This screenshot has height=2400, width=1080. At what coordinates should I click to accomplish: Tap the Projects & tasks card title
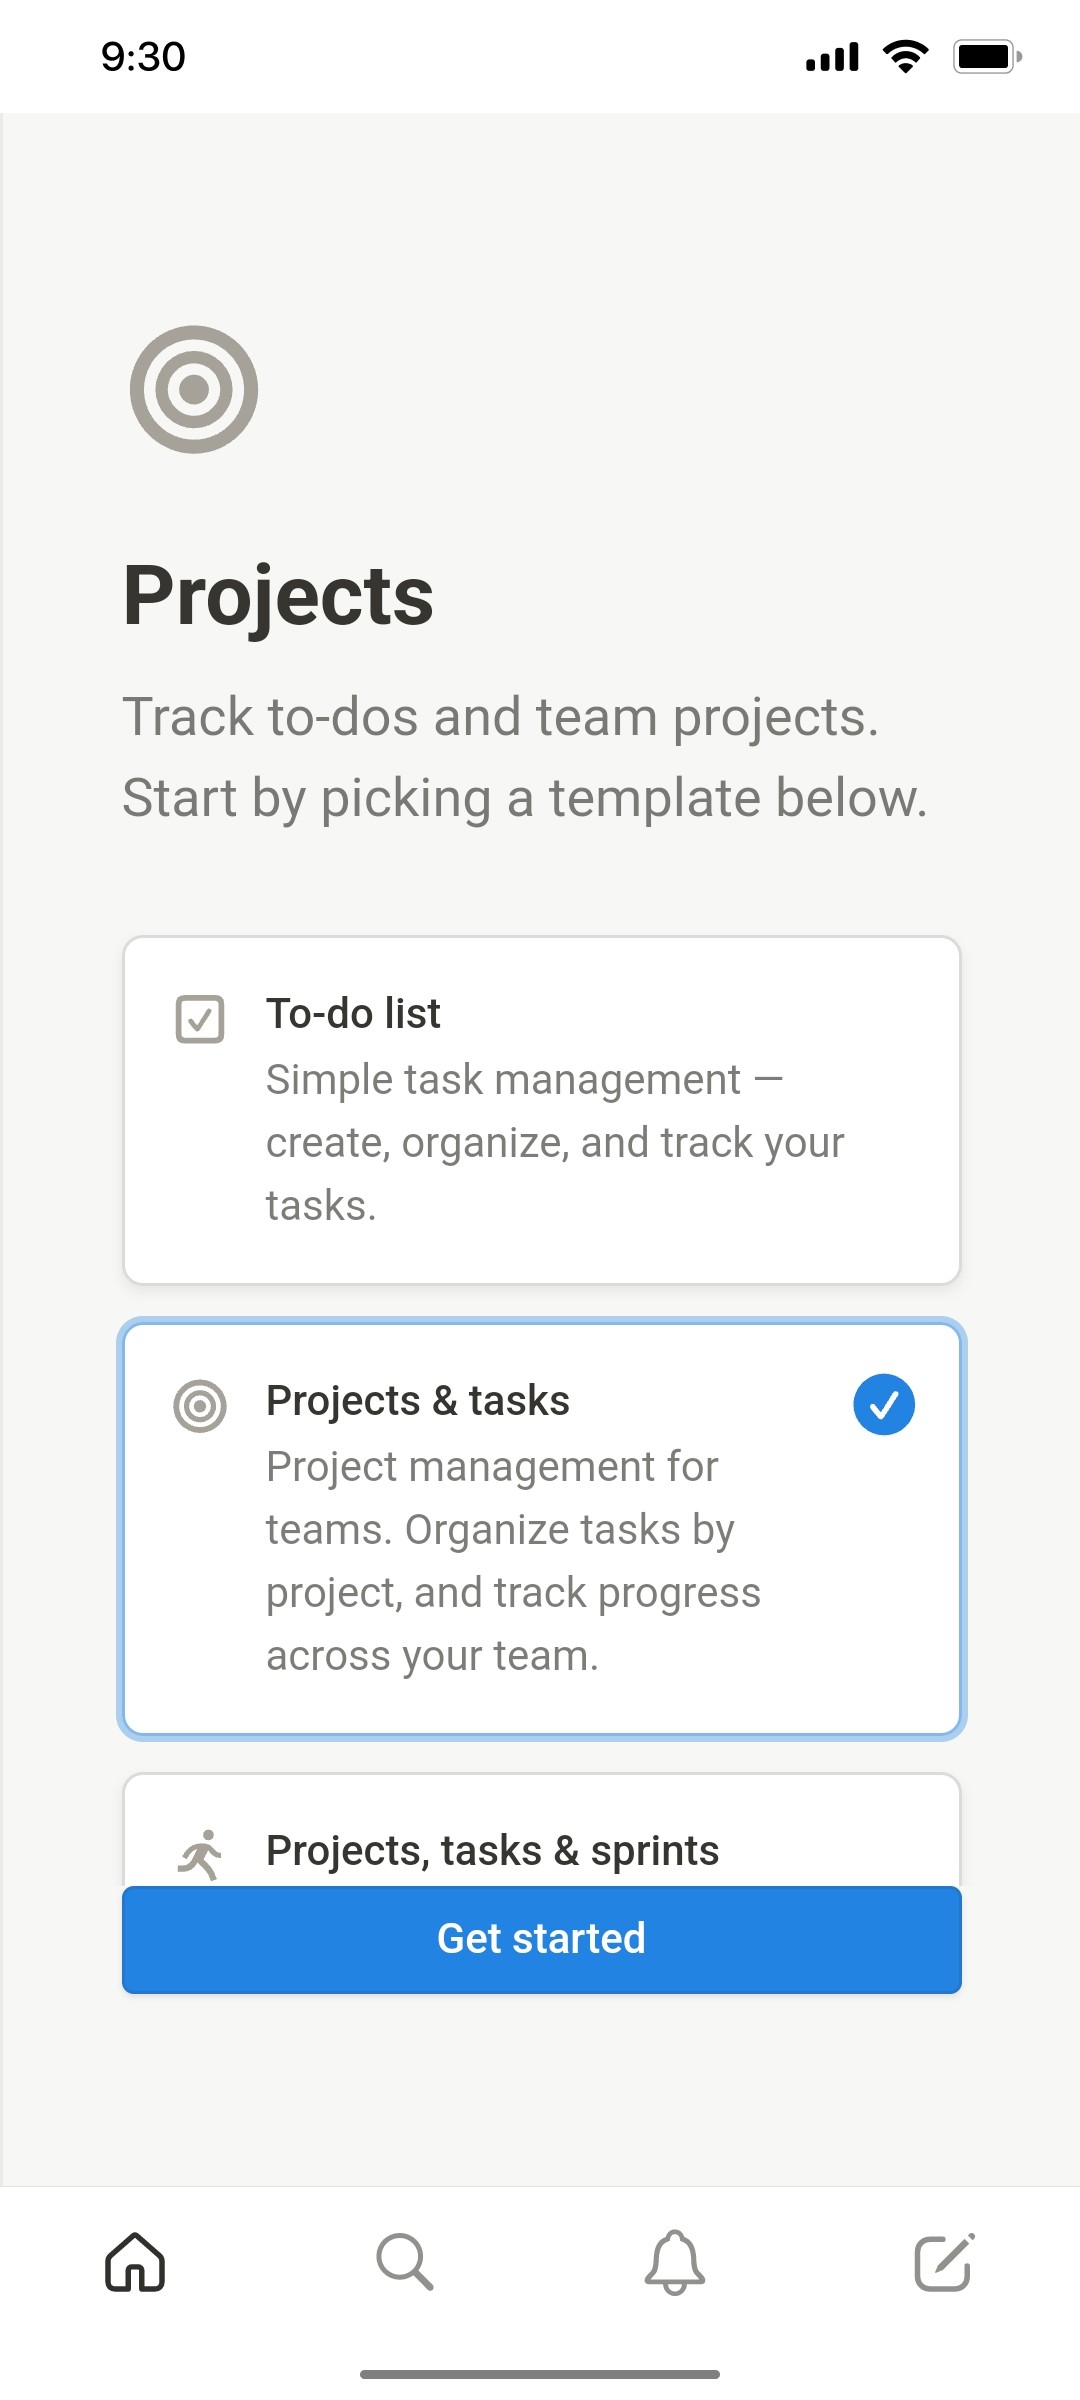click(x=416, y=1400)
